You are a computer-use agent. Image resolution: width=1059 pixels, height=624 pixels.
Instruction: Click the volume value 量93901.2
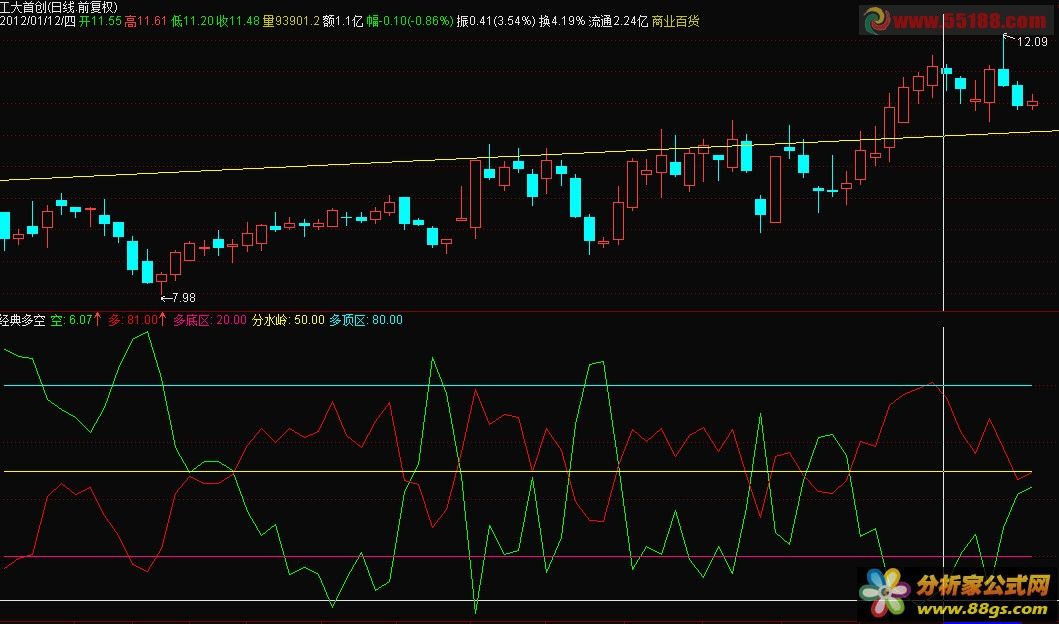(290, 21)
